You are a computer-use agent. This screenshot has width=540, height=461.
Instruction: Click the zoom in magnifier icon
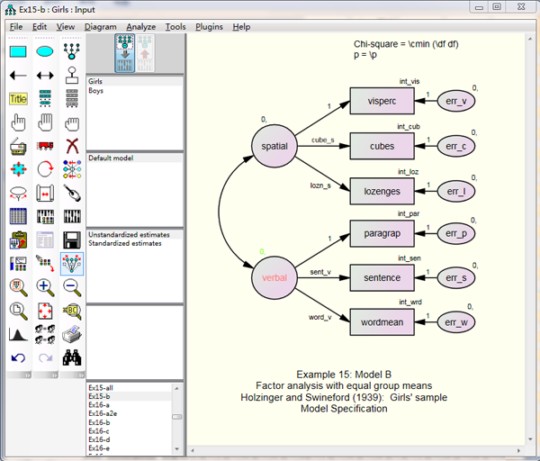click(x=45, y=287)
